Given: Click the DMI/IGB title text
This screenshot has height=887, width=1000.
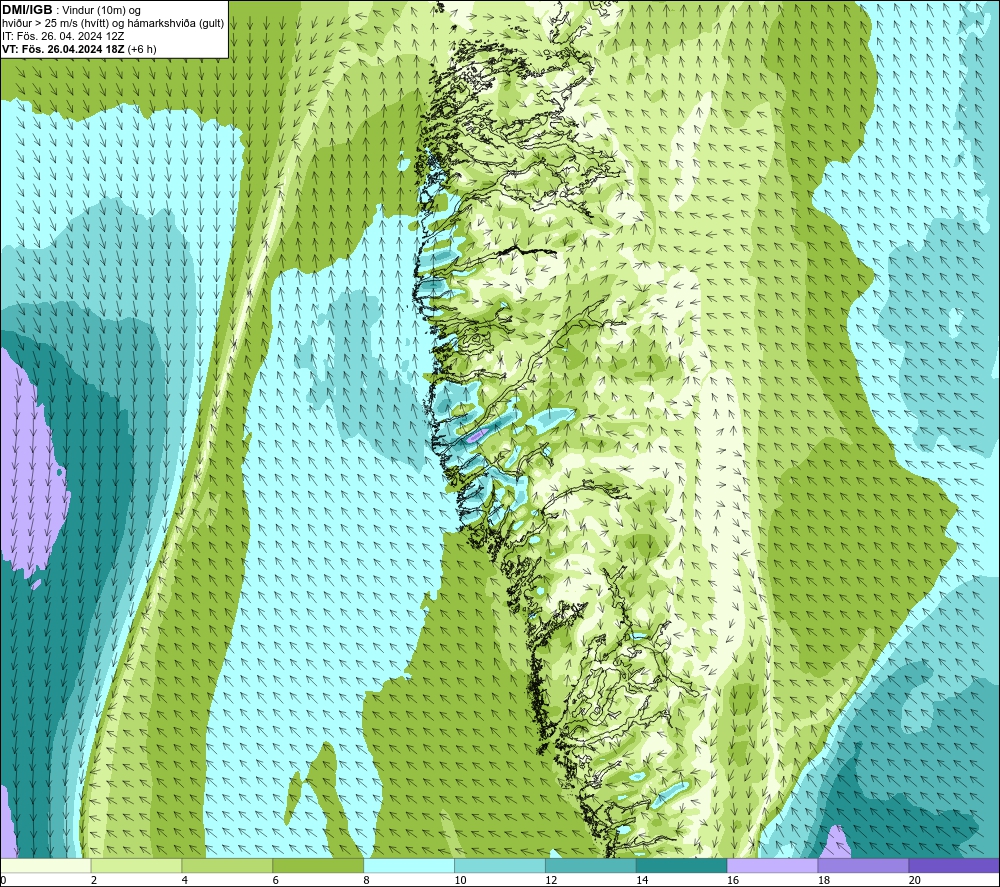Looking at the screenshot, I should click(27, 10).
